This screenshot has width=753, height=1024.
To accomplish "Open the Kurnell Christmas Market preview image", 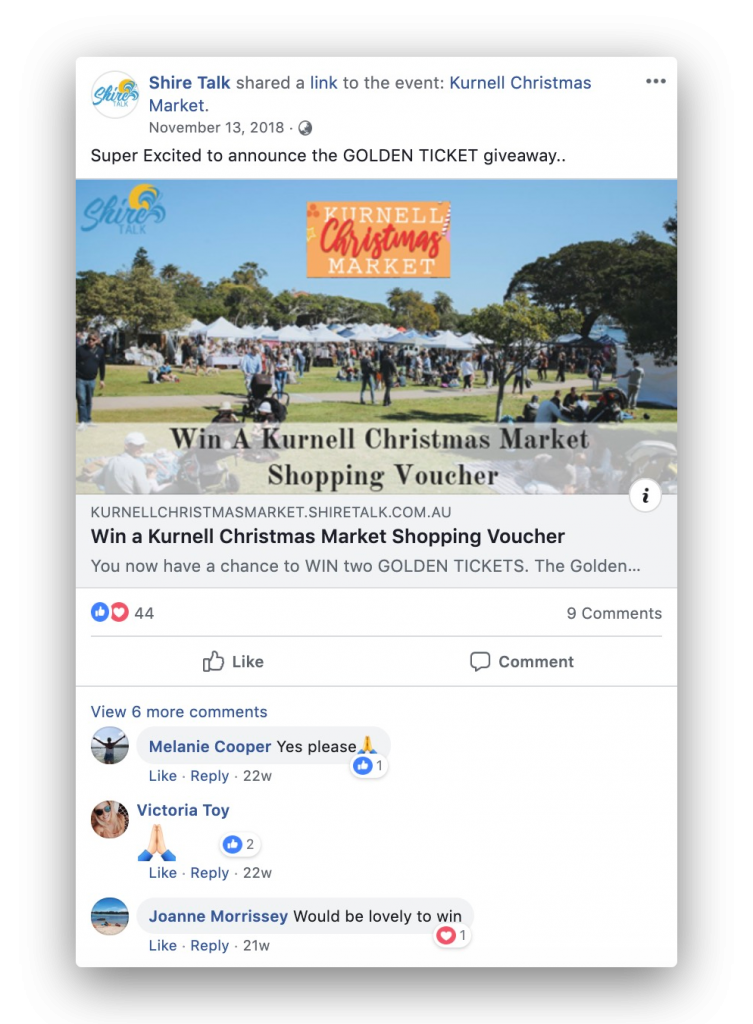I will point(376,337).
